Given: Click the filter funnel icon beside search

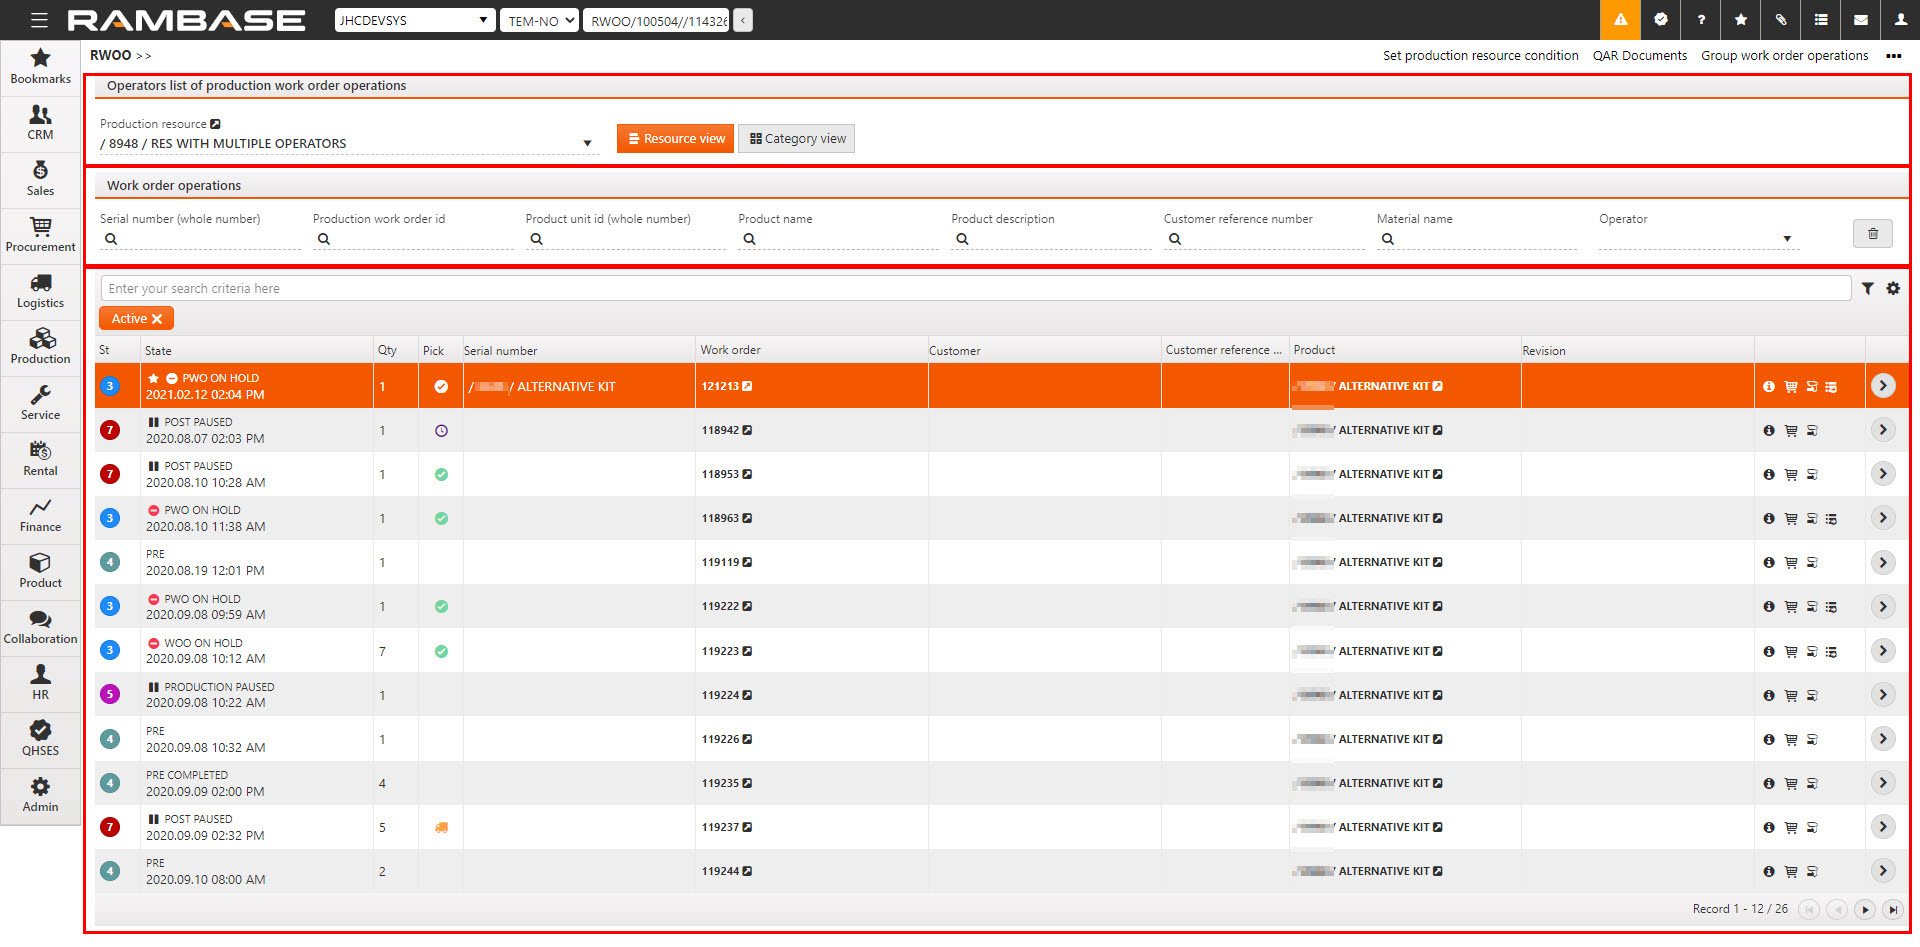Looking at the screenshot, I should [1867, 289].
